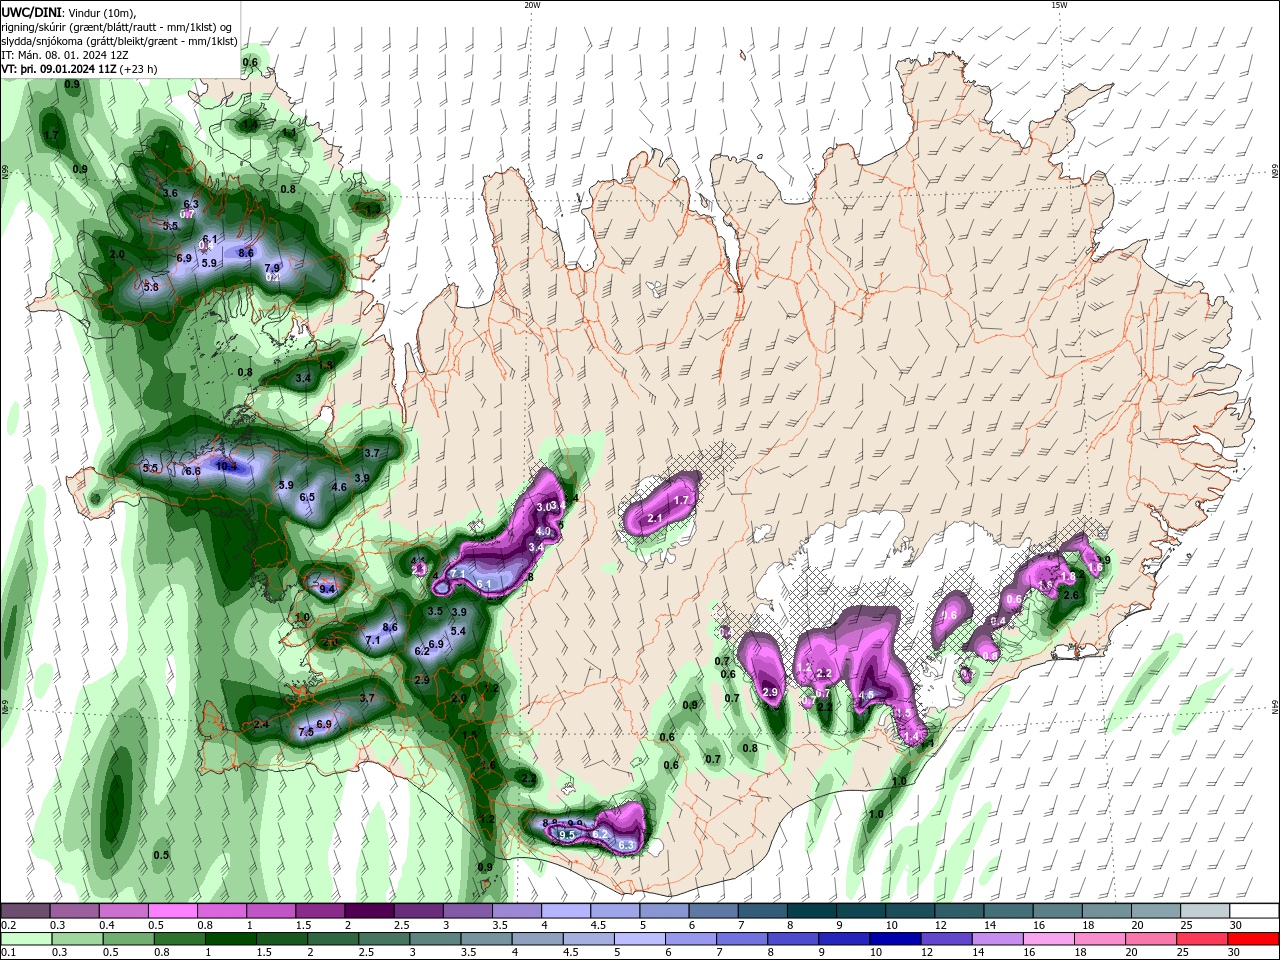
Task: Click the 4.6 precipitation value
Action: point(339,487)
